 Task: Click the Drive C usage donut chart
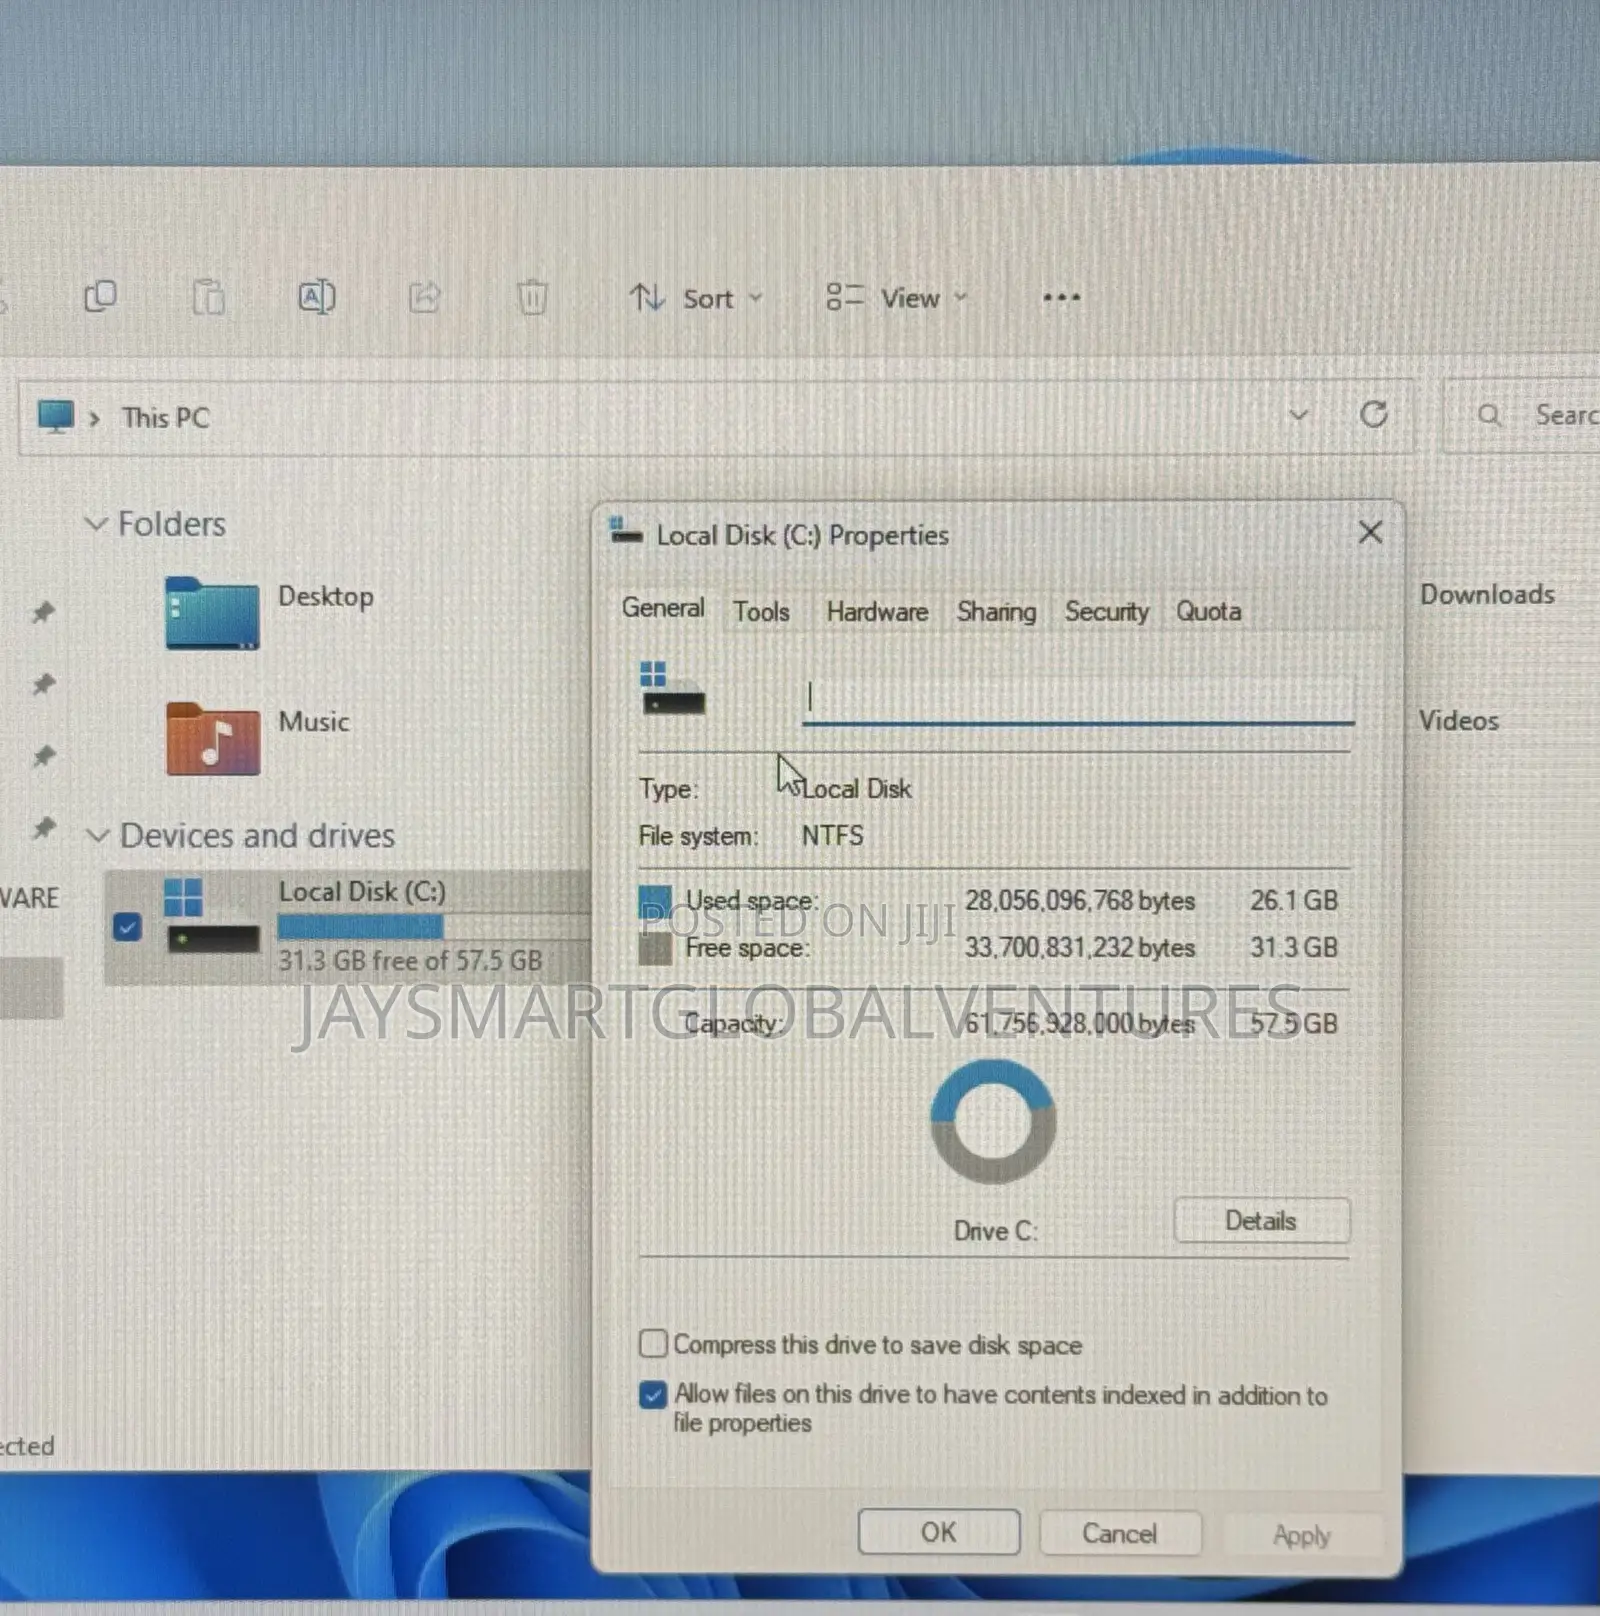tap(993, 1122)
